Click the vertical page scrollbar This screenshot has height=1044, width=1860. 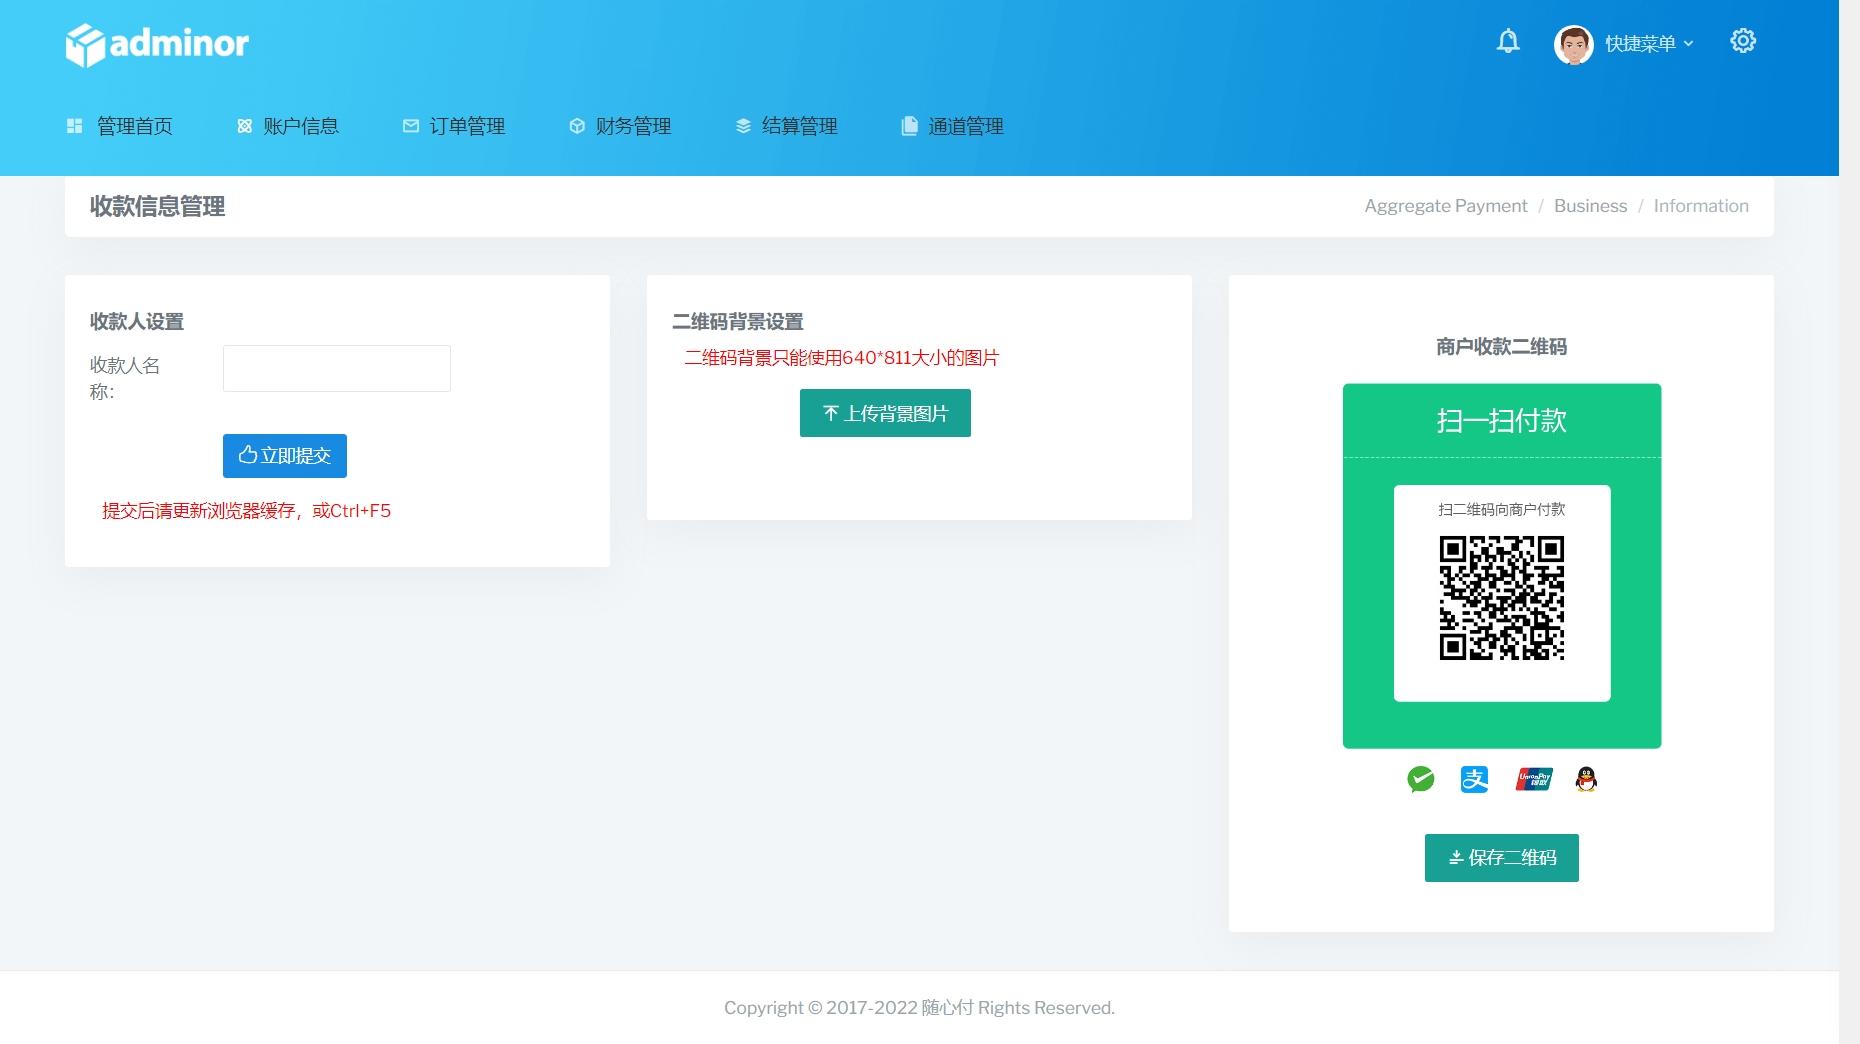click(x=1849, y=522)
